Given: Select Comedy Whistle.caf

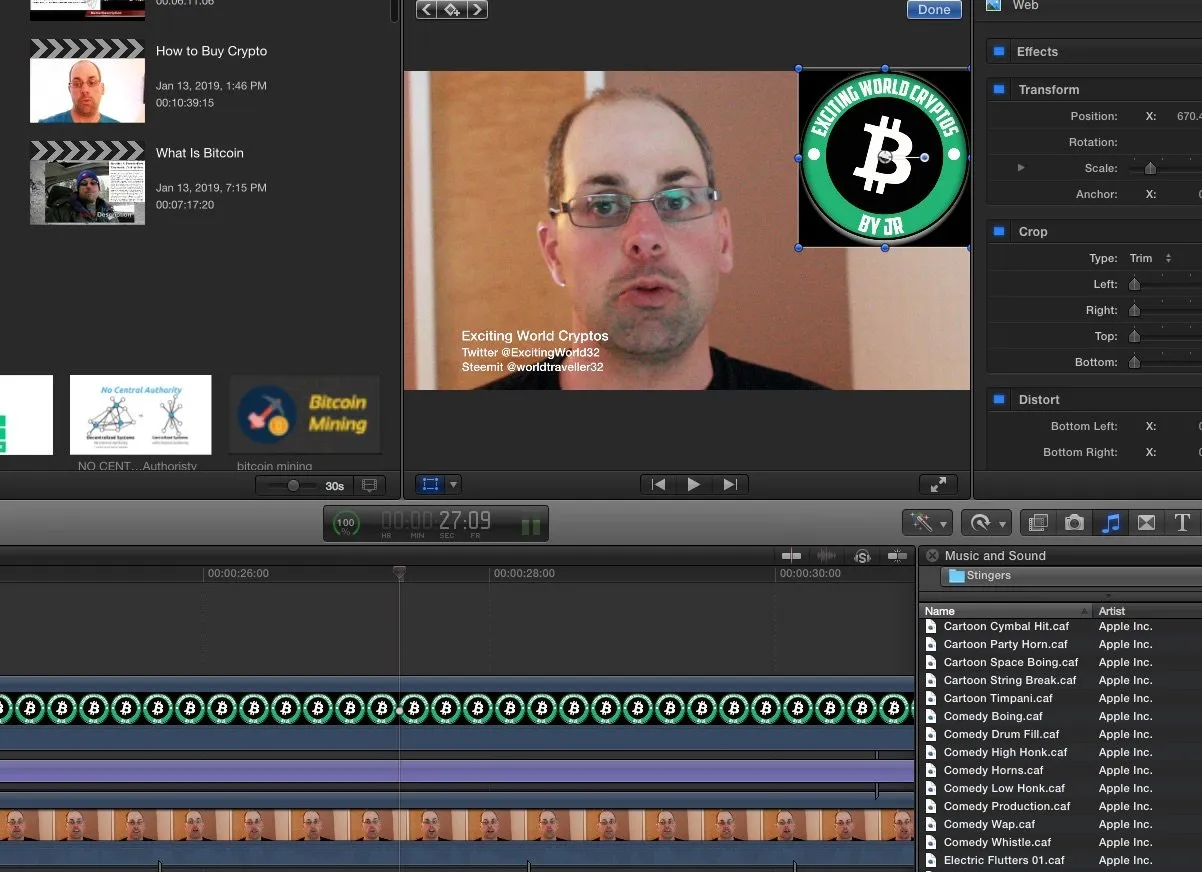Looking at the screenshot, I should pyautogui.click(x=997, y=843).
